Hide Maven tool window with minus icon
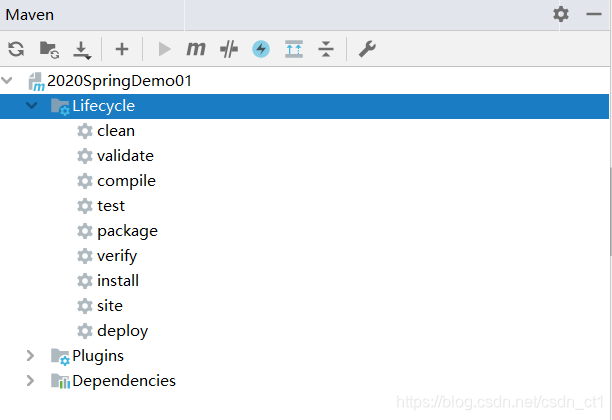This screenshot has width=612, height=420. 594,14
